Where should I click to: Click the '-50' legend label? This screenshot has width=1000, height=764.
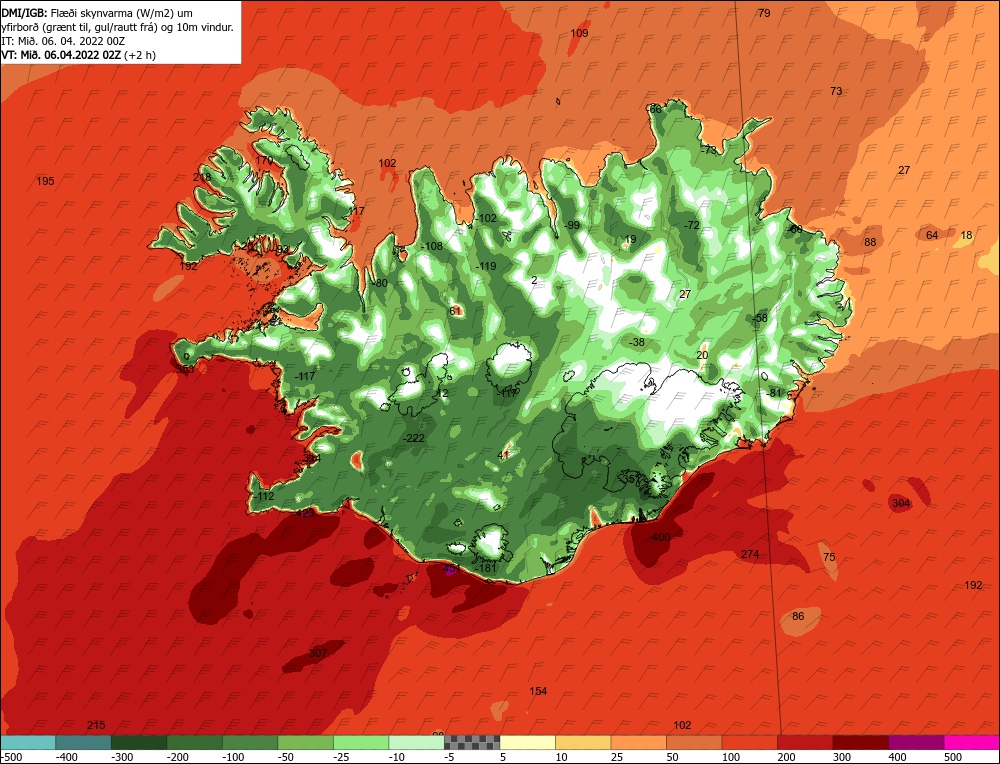coord(287,757)
